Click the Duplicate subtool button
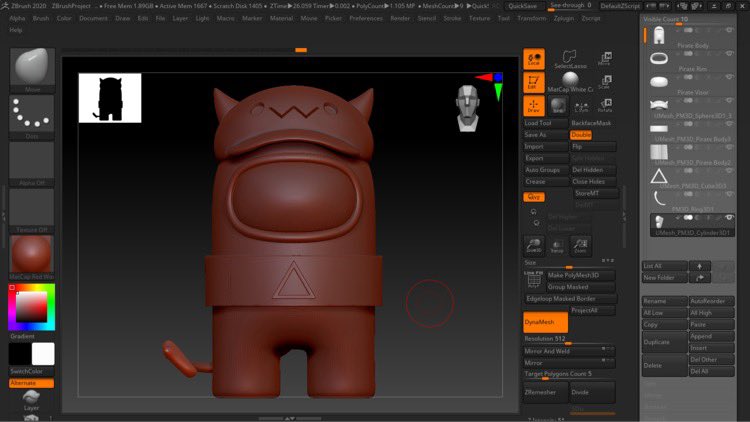 pyautogui.click(x=664, y=342)
